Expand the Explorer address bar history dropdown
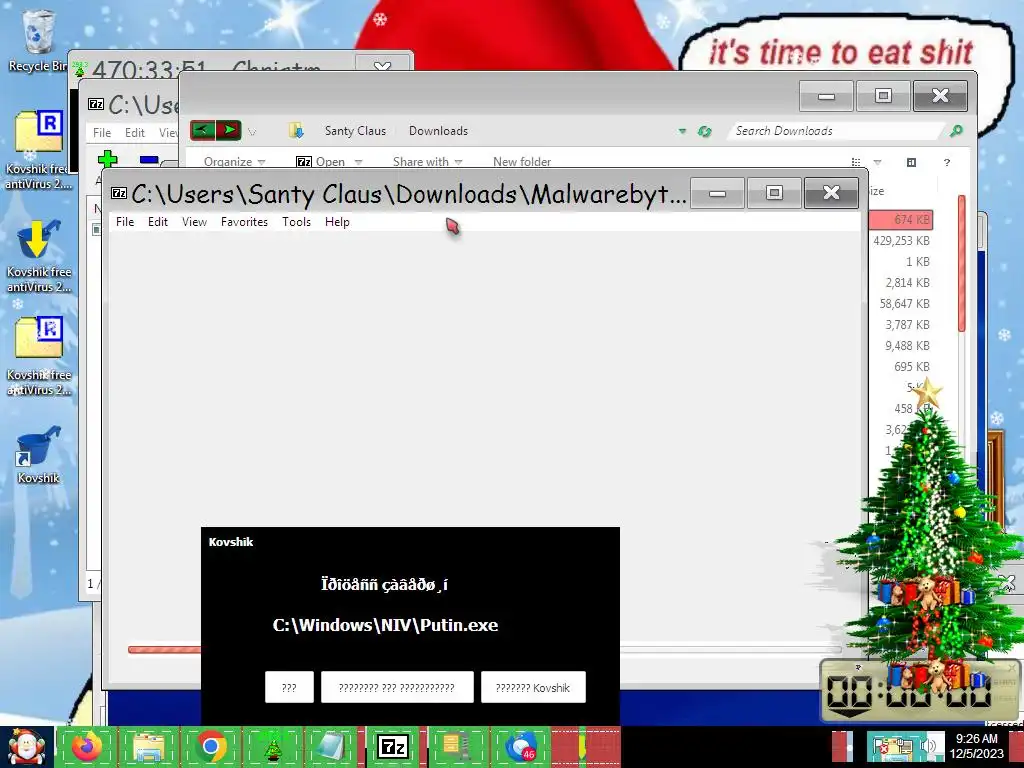This screenshot has width=1024, height=768. [682, 131]
